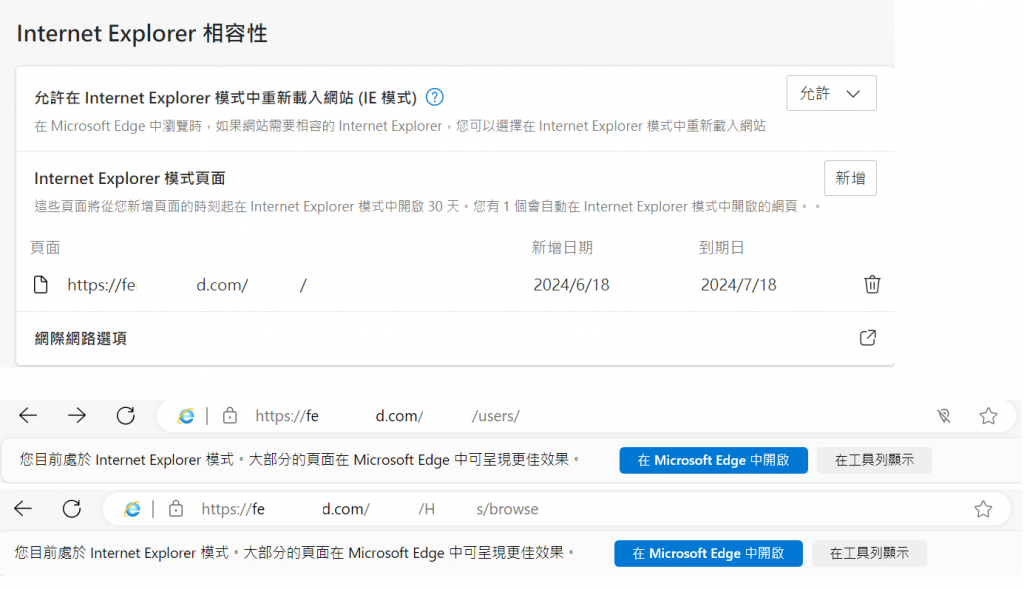1024x589 pixels.
Task: Add the /users/ page to favorites with the star
Action: [x=988, y=416]
